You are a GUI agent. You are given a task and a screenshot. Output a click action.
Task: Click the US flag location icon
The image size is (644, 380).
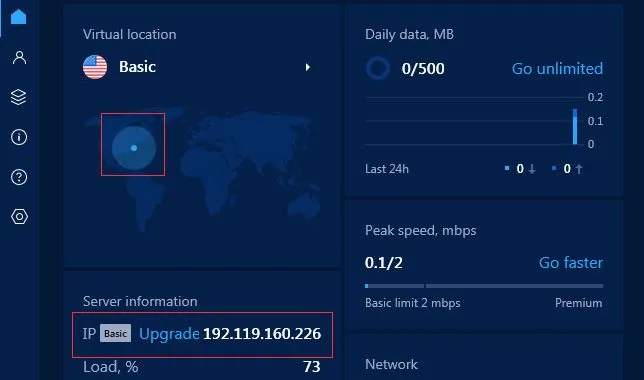(x=95, y=67)
